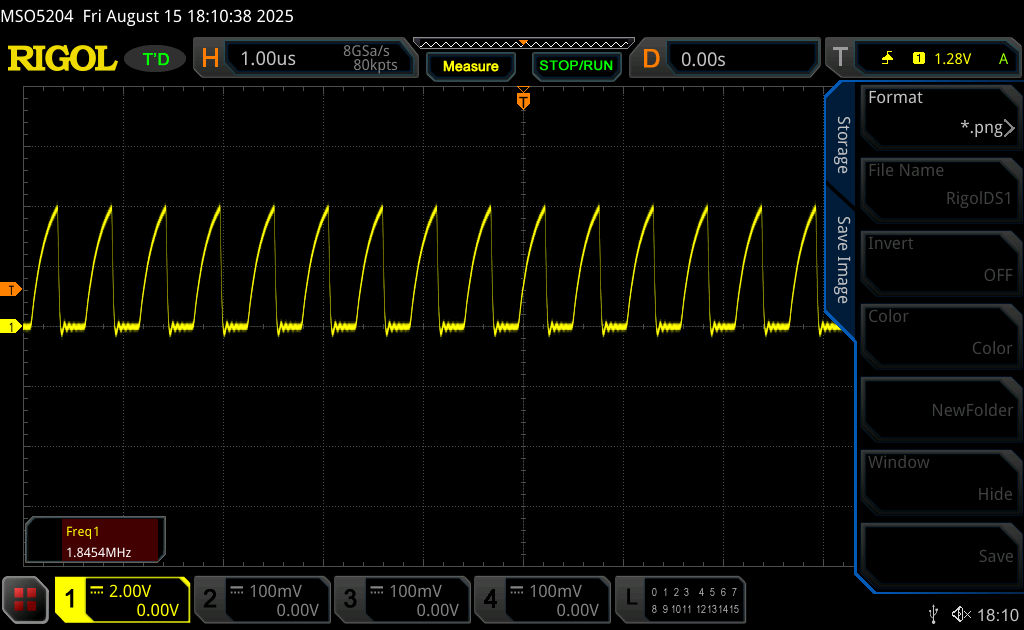Image resolution: width=1024 pixels, height=630 pixels.
Task: Open the Color option menu
Action: tap(938, 332)
